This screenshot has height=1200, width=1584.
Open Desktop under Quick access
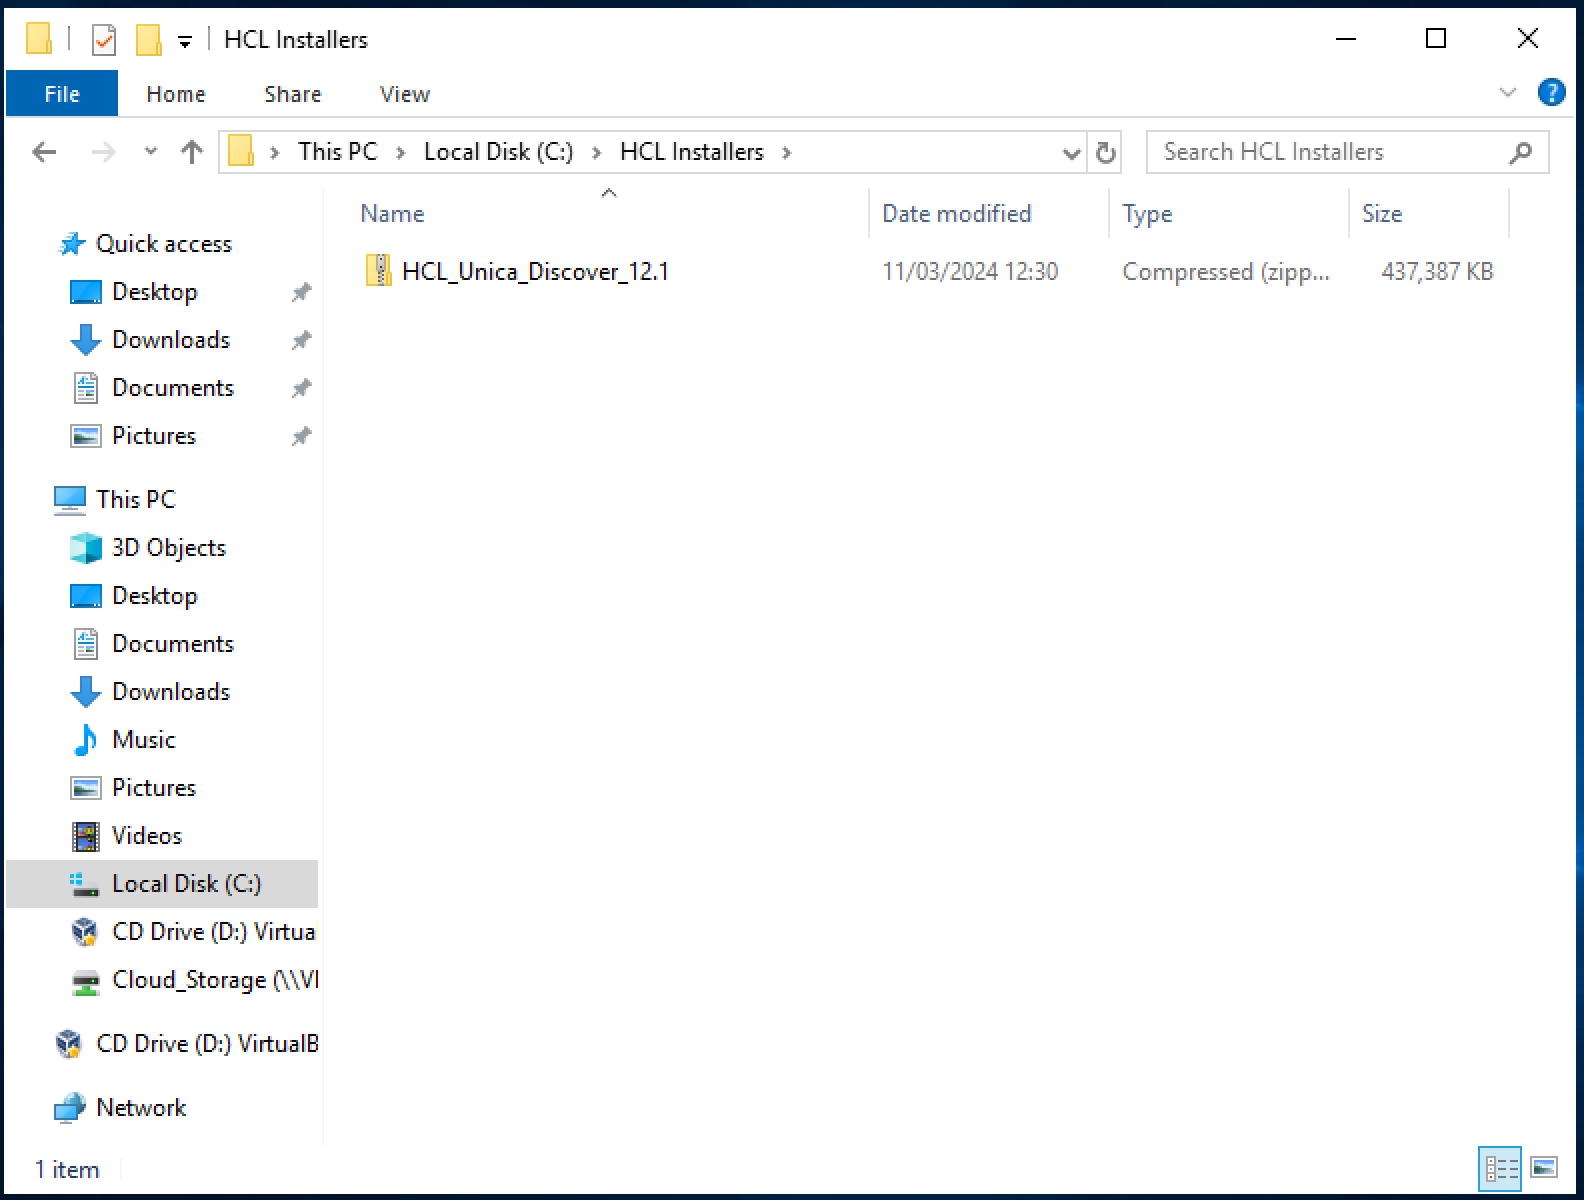pos(154,292)
